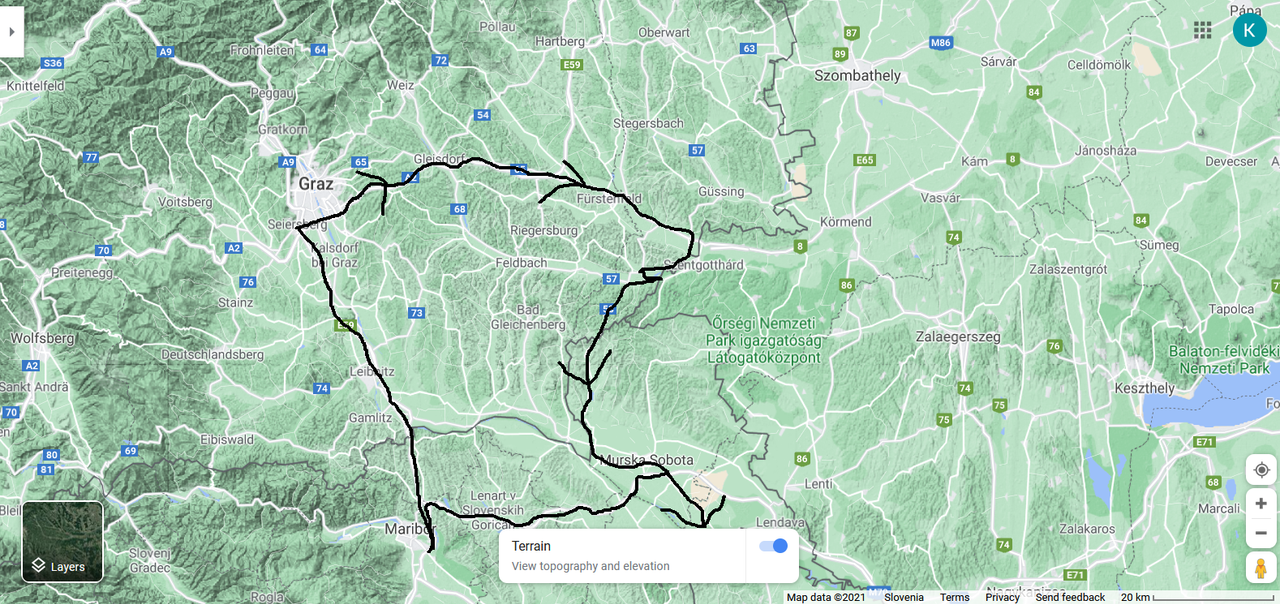This screenshot has height=604, width=1280.
Task: Toggle the Terrain switch off
Action: coord(773,546)
